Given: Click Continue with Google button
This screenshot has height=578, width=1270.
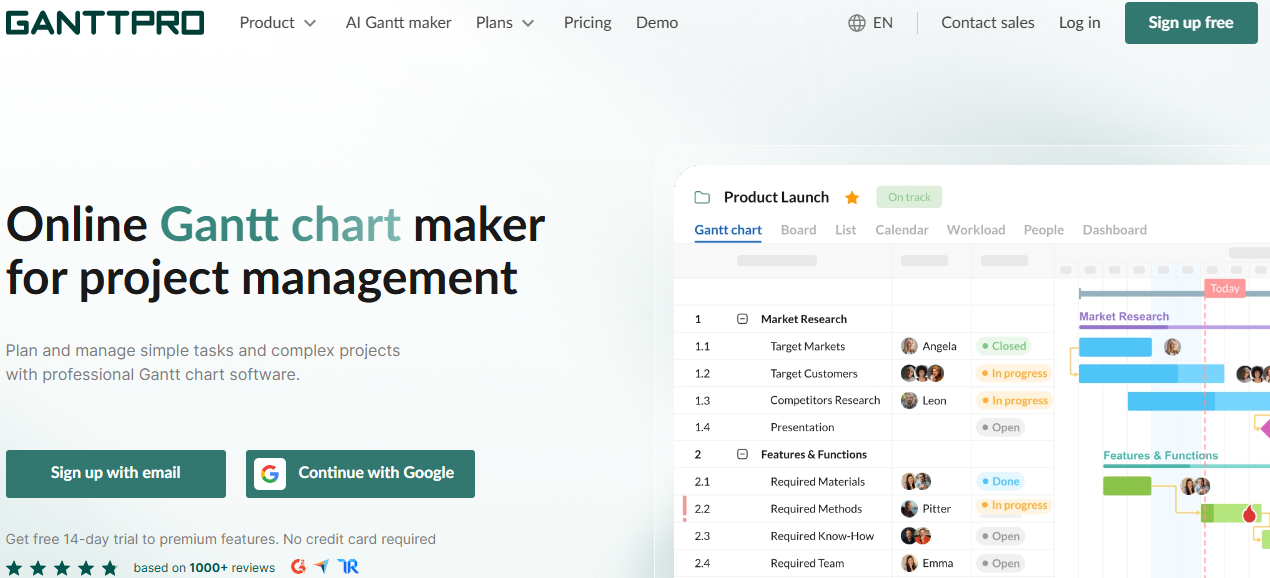Looking at the screenshot, I should point(360,473).
